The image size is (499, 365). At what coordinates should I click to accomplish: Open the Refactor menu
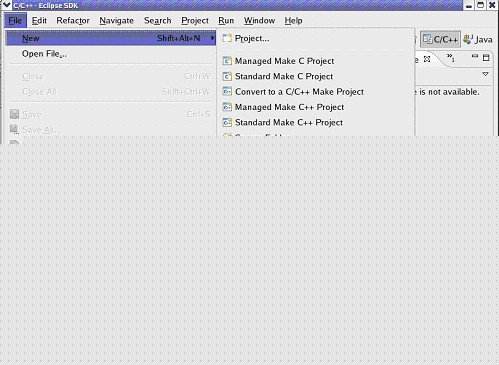[73, 21]
